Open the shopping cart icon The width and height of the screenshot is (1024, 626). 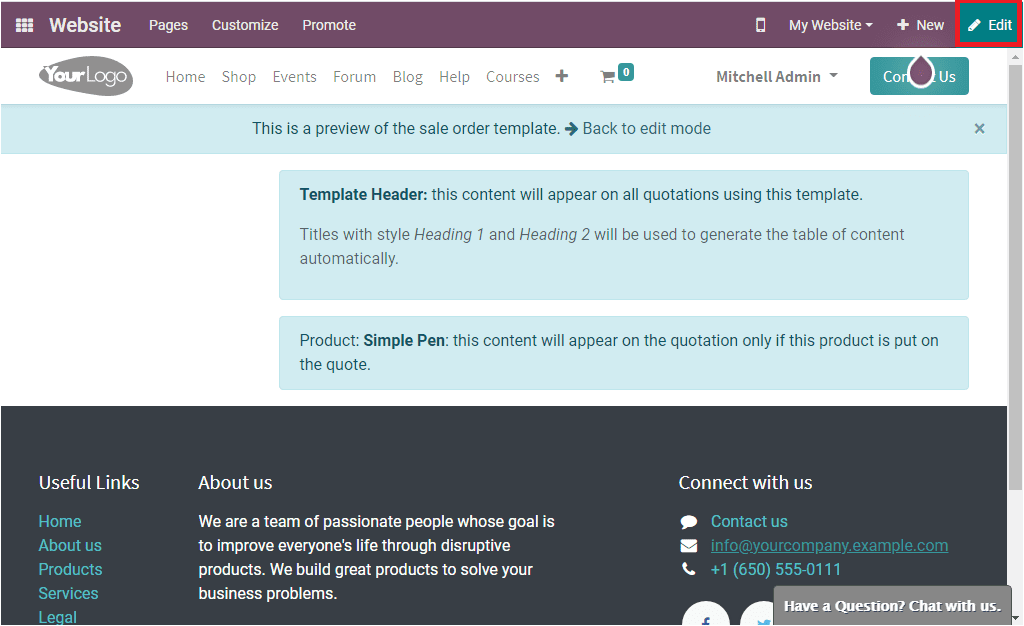(x=612, y=75)
